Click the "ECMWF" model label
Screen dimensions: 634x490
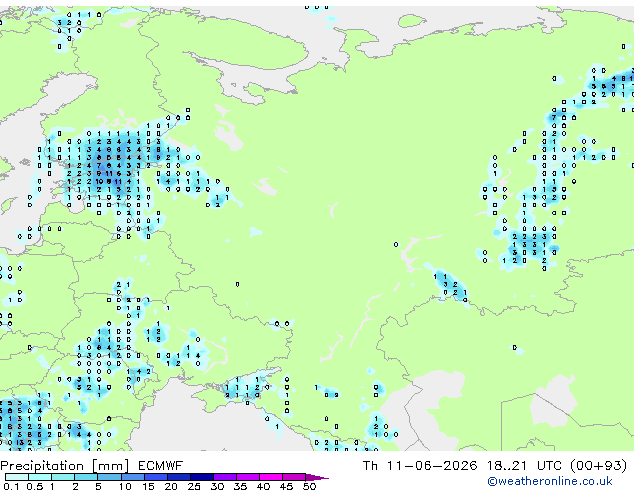tap(160, 466)
